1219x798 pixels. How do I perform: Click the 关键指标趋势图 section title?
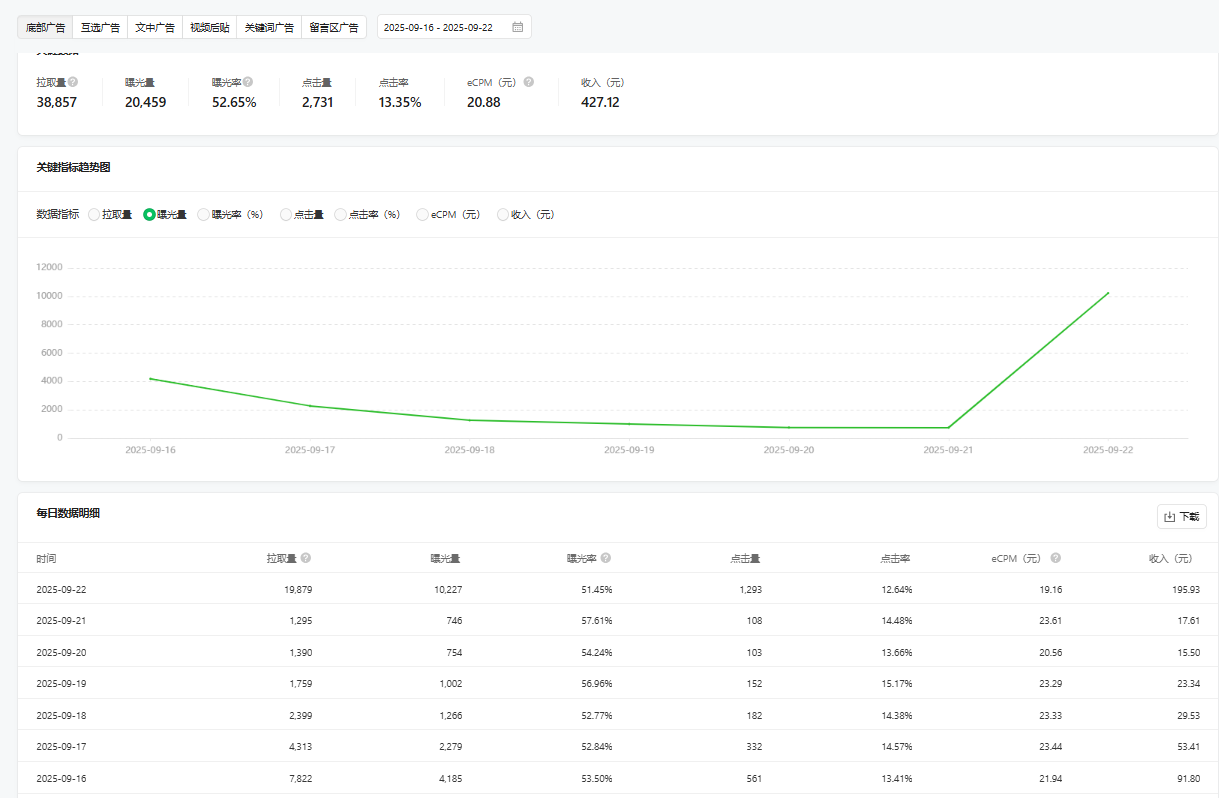(x=74, y=167)
